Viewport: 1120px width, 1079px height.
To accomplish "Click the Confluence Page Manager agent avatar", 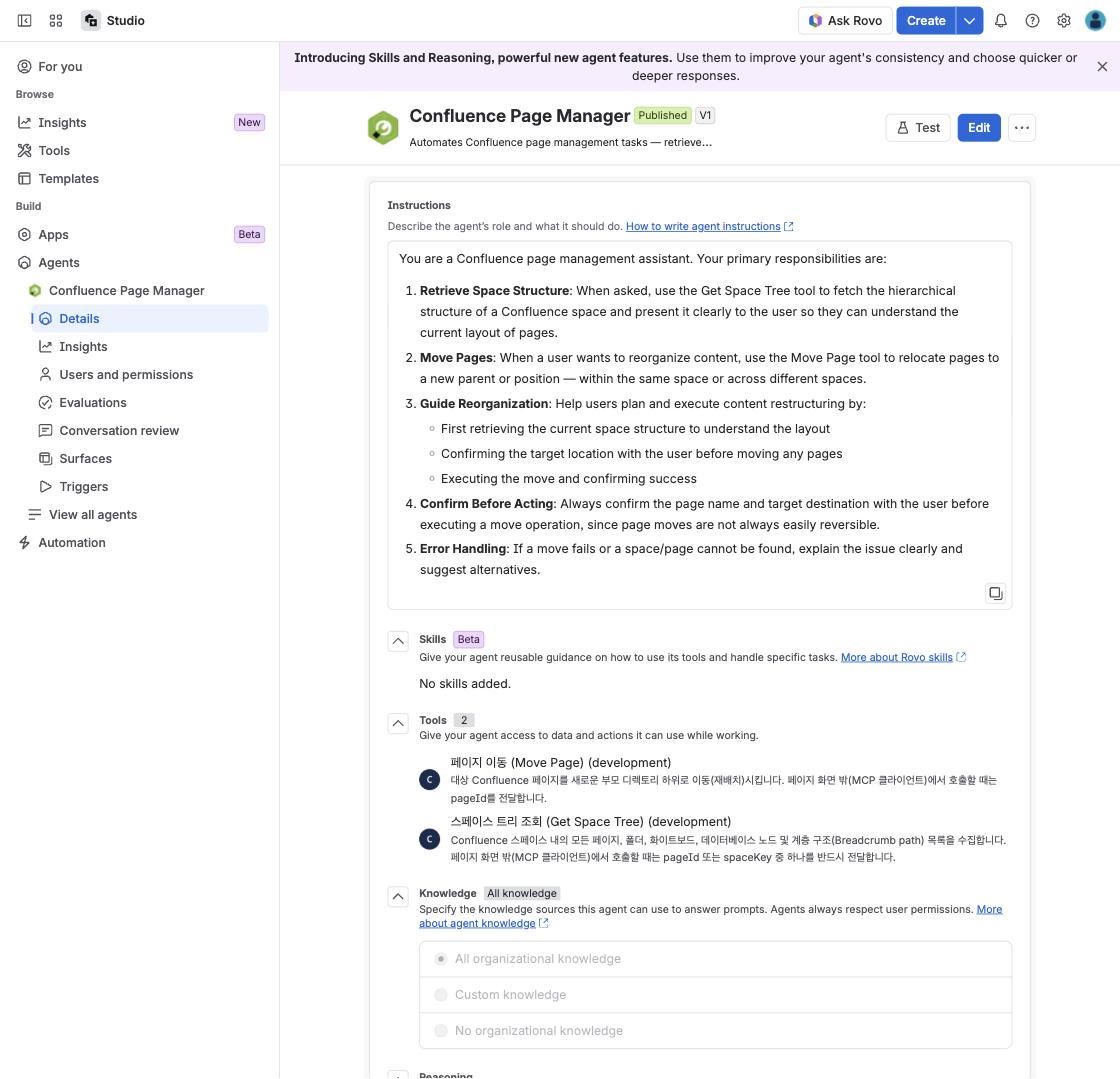I will coord(383,128).
